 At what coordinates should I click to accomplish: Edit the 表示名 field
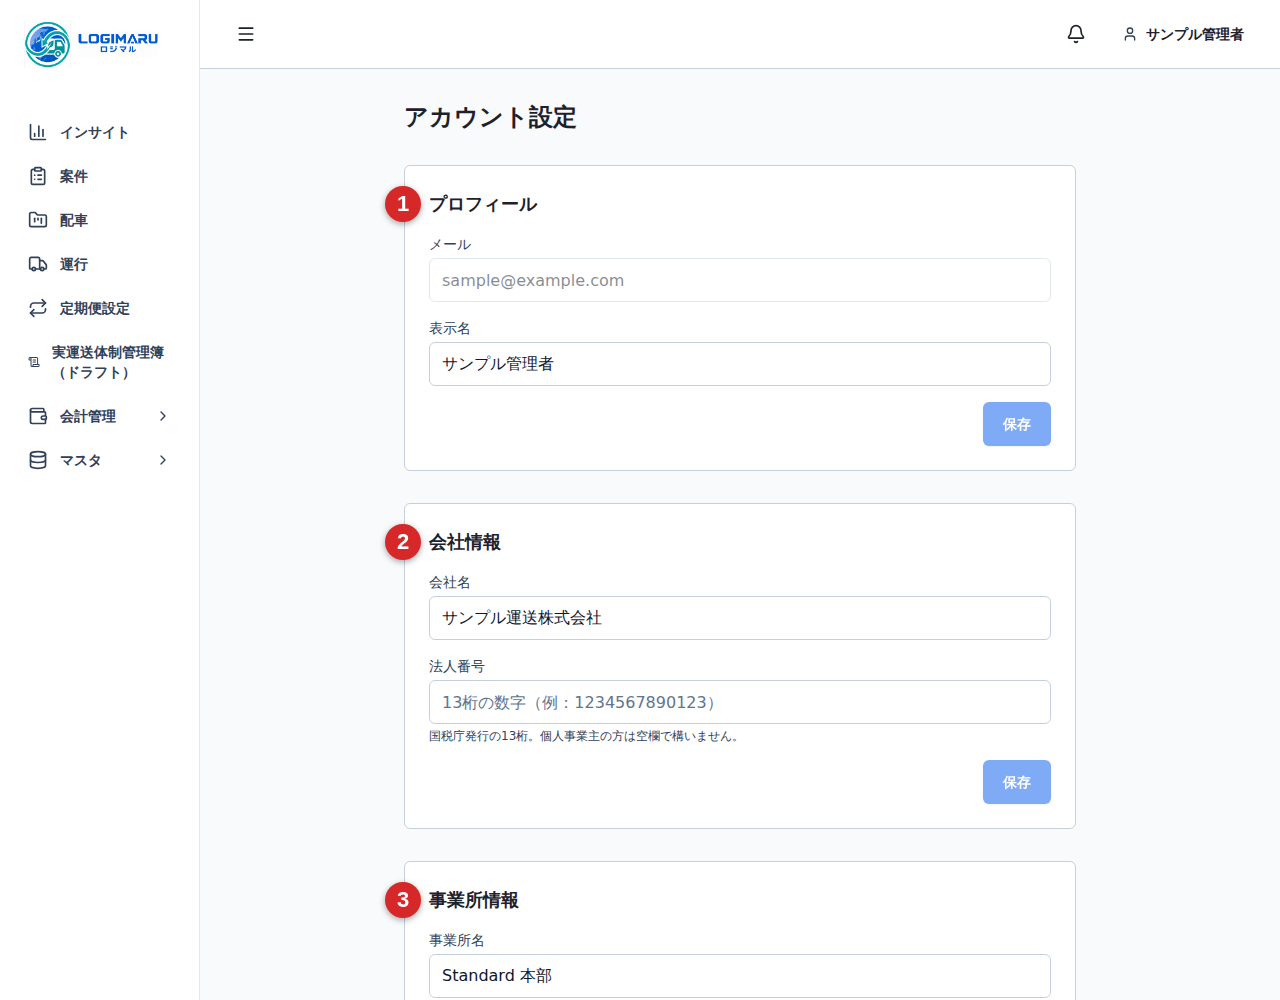coord(740,364)
